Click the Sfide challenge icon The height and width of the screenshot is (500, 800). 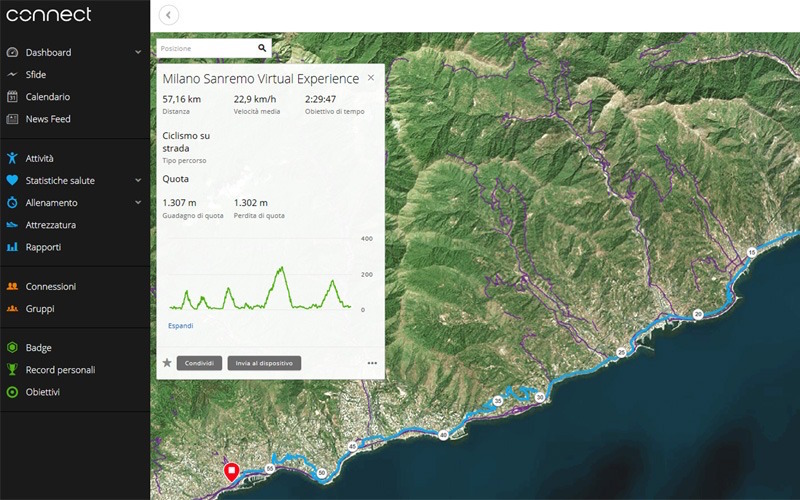coord(12,74)
